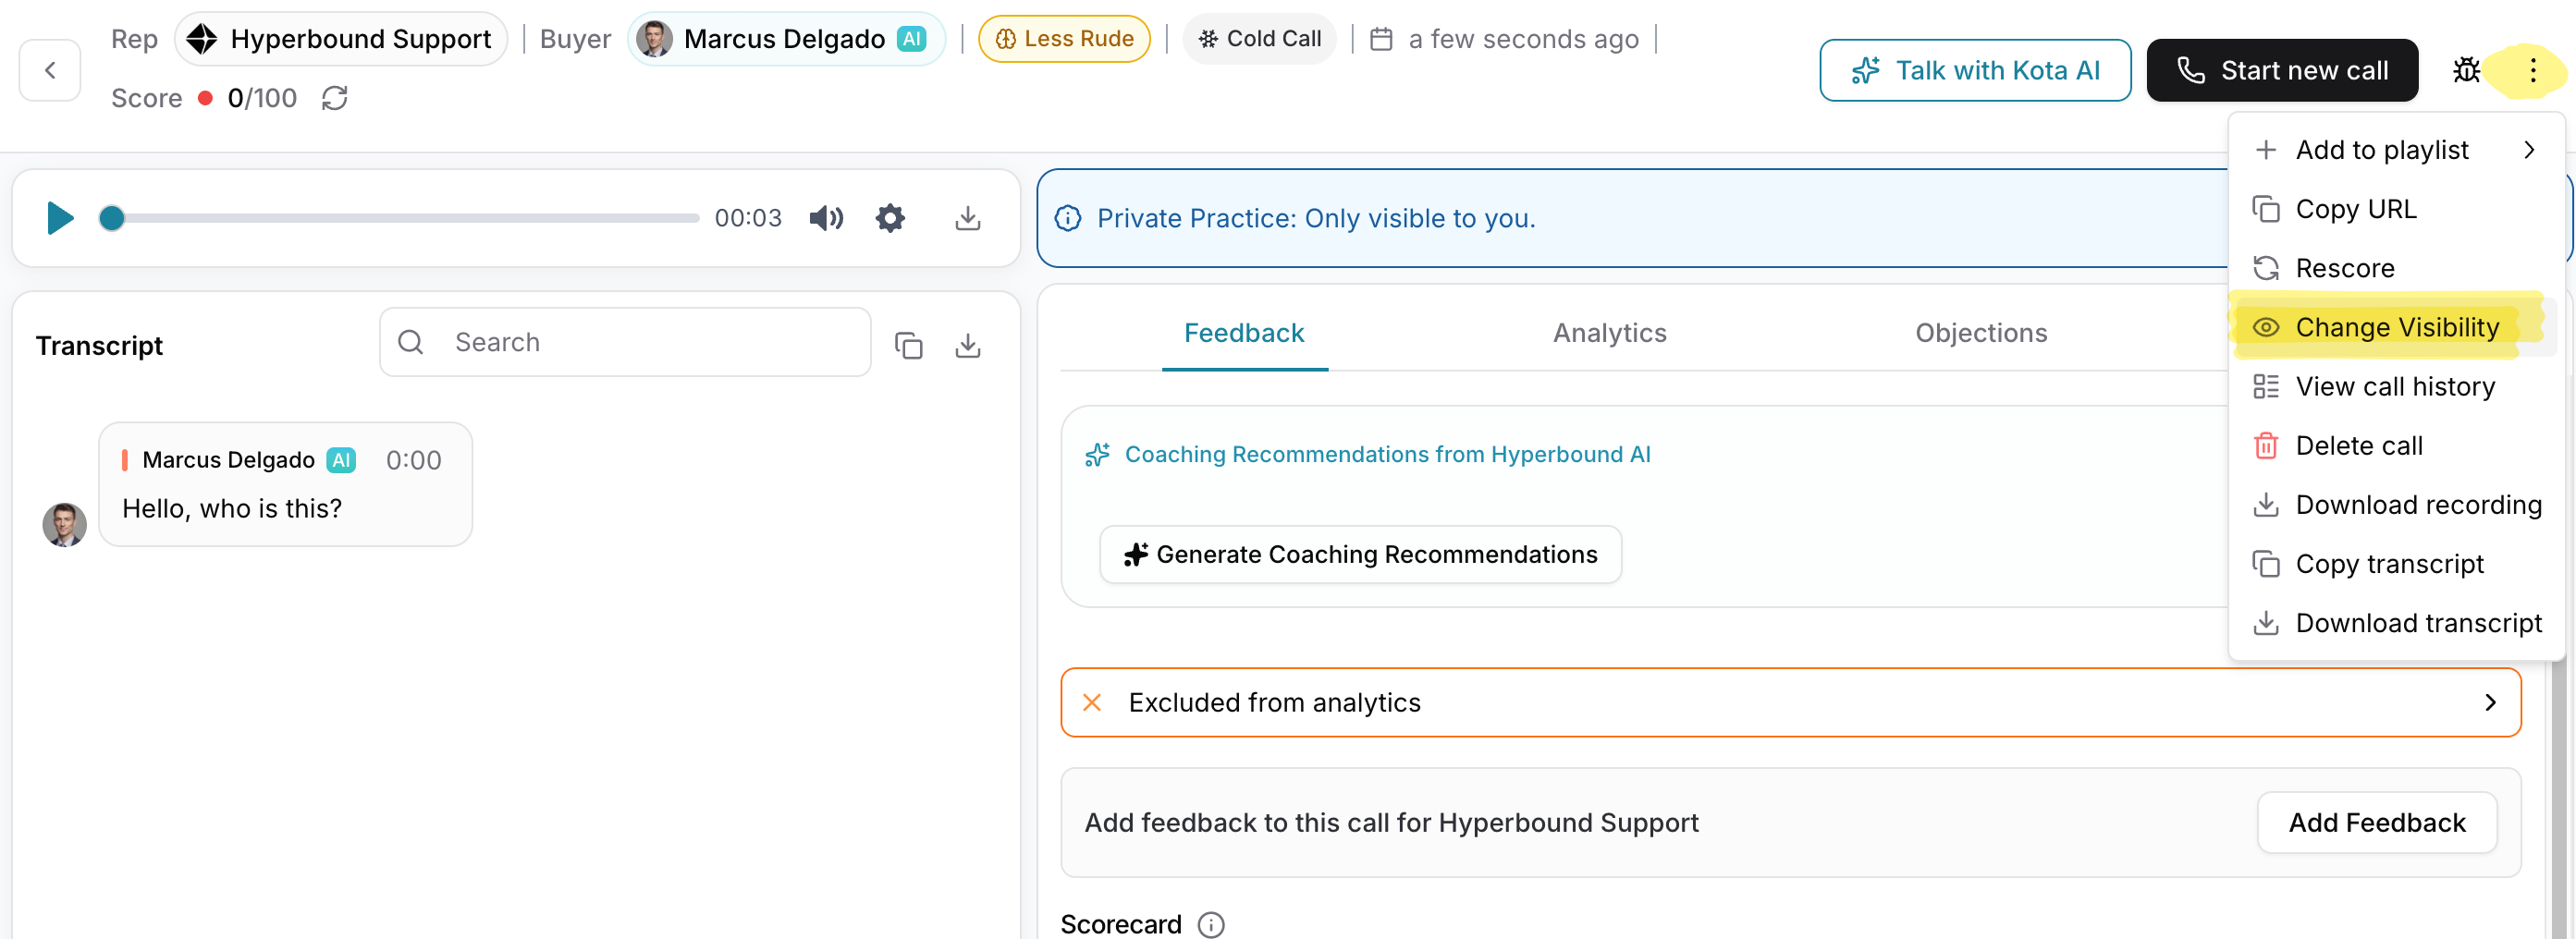Screen dimensions: 2576x939
Task: Refresh the score with the reload icon
Action: (335, 98)
